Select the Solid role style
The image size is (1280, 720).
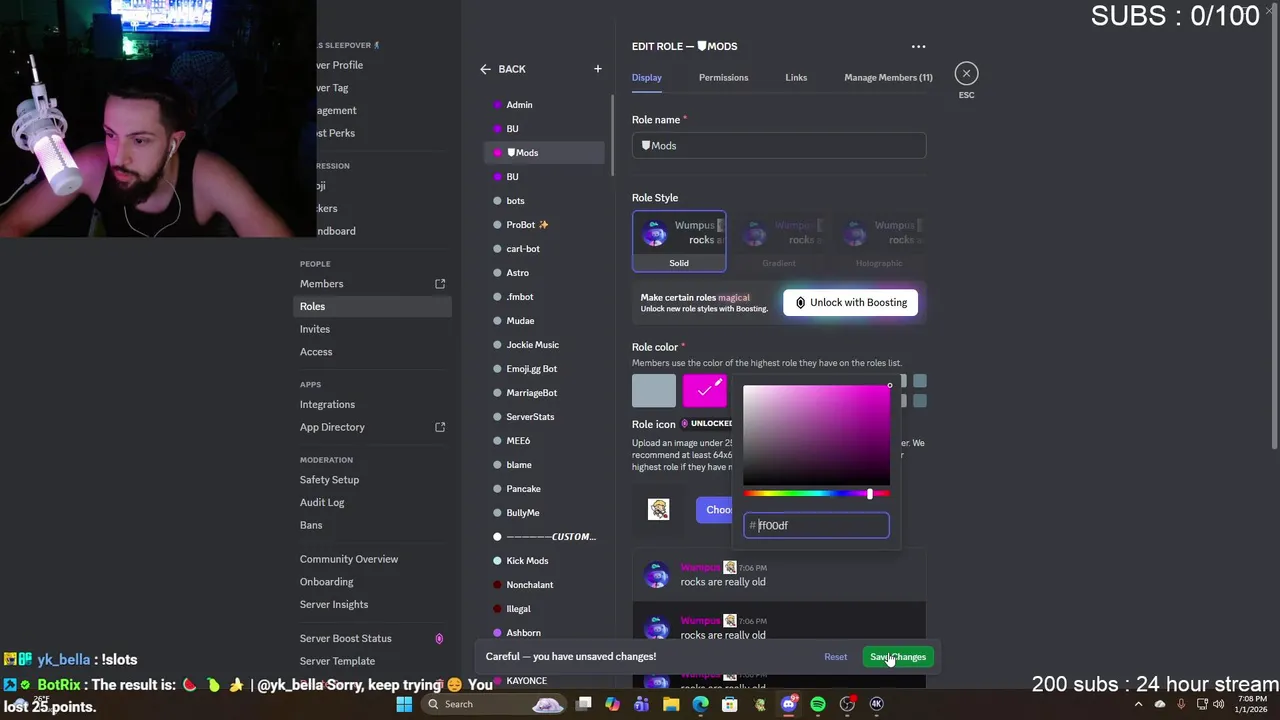(x=679, y=241)
